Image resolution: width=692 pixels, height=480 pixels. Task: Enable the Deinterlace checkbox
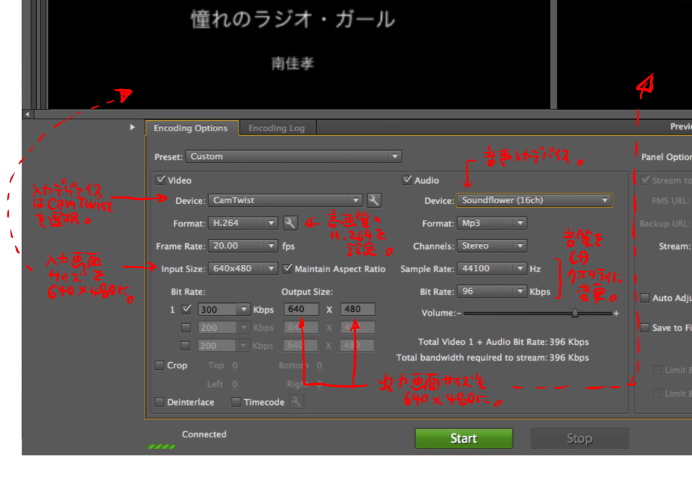point(159,402)
